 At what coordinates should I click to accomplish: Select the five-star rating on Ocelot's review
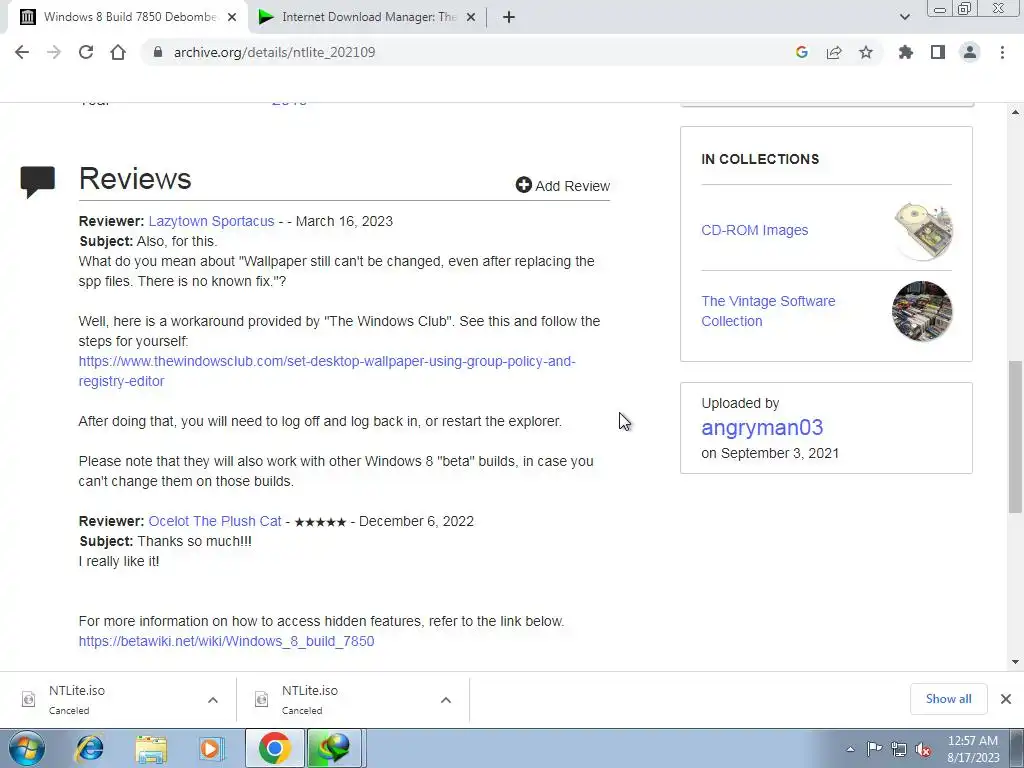click(x=320, y=522)
